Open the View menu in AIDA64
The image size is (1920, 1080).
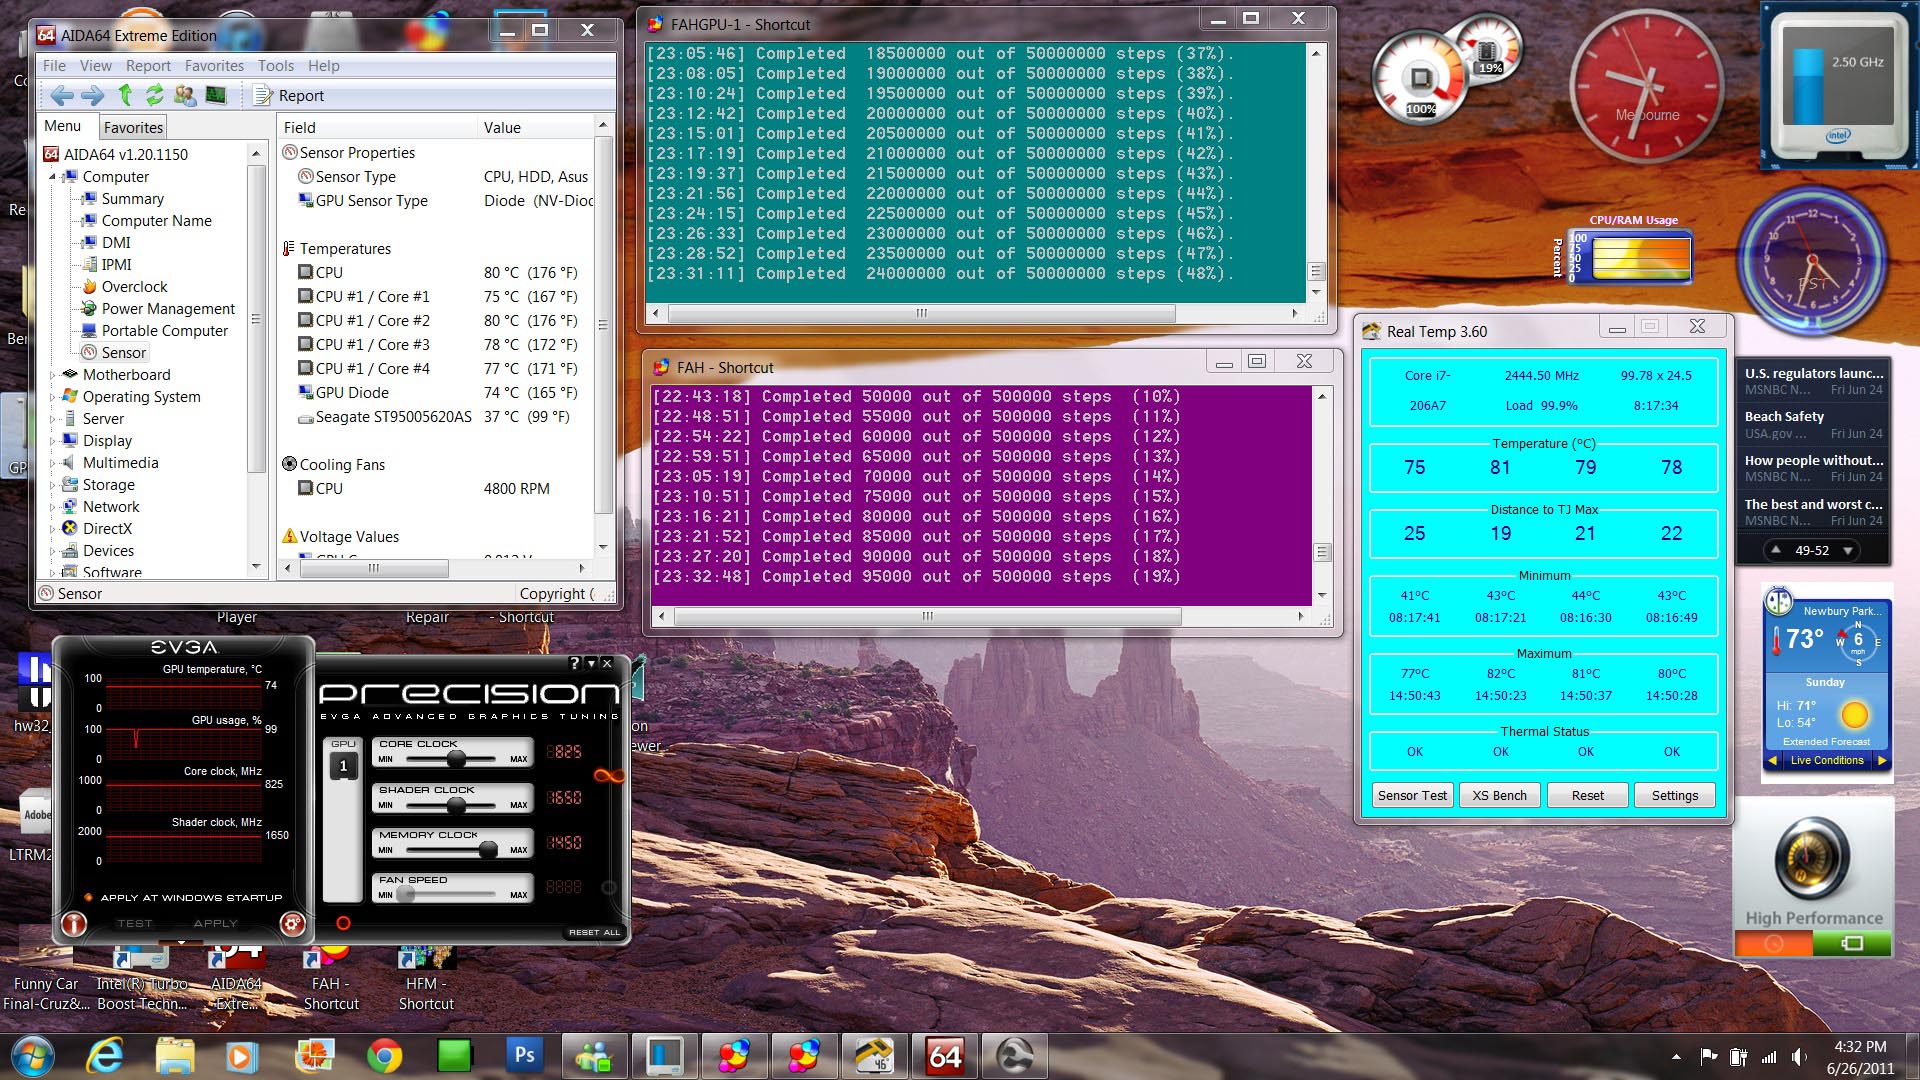pos(96,65)
